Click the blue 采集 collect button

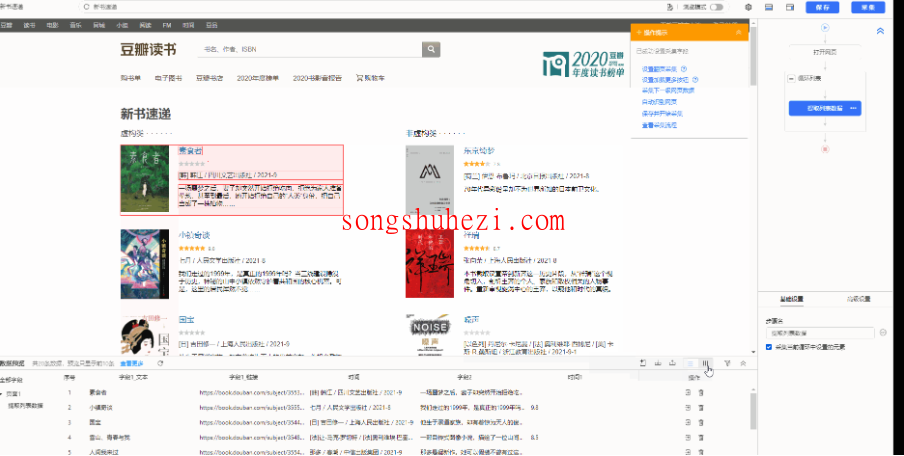click(x=868, y=7)
